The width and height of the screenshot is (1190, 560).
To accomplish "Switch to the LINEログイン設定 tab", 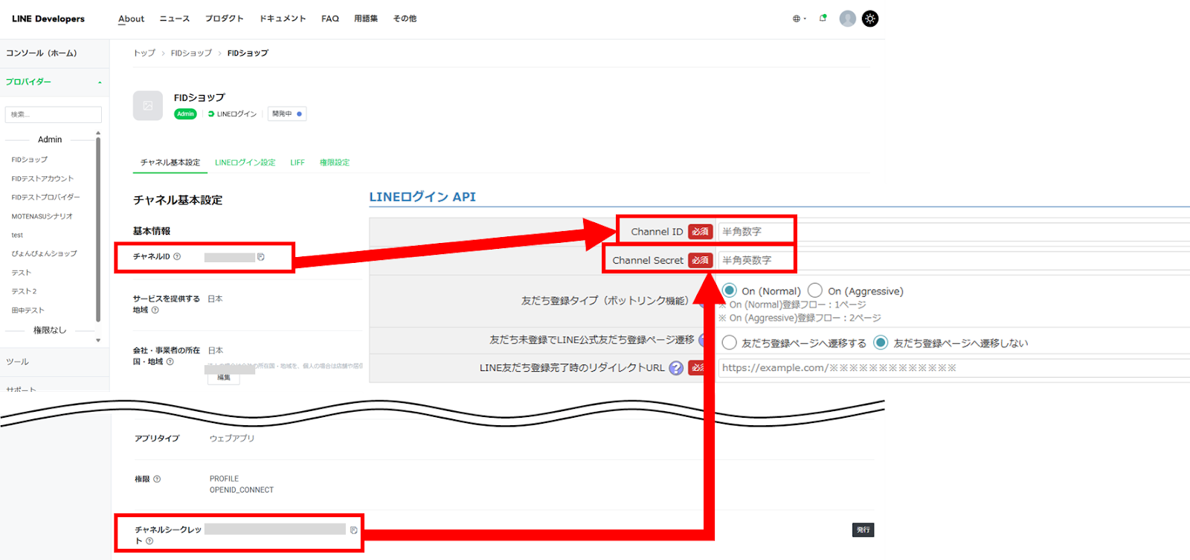I will click(x=245, y=162).
